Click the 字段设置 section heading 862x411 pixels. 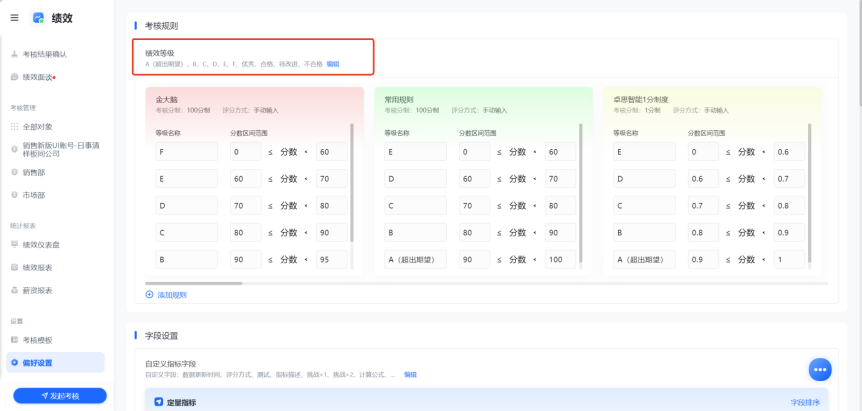click(x=161, y=336)
